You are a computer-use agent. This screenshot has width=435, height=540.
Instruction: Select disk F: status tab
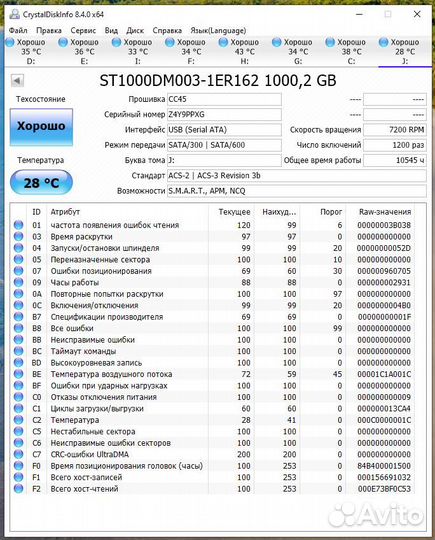click(191, 52)
